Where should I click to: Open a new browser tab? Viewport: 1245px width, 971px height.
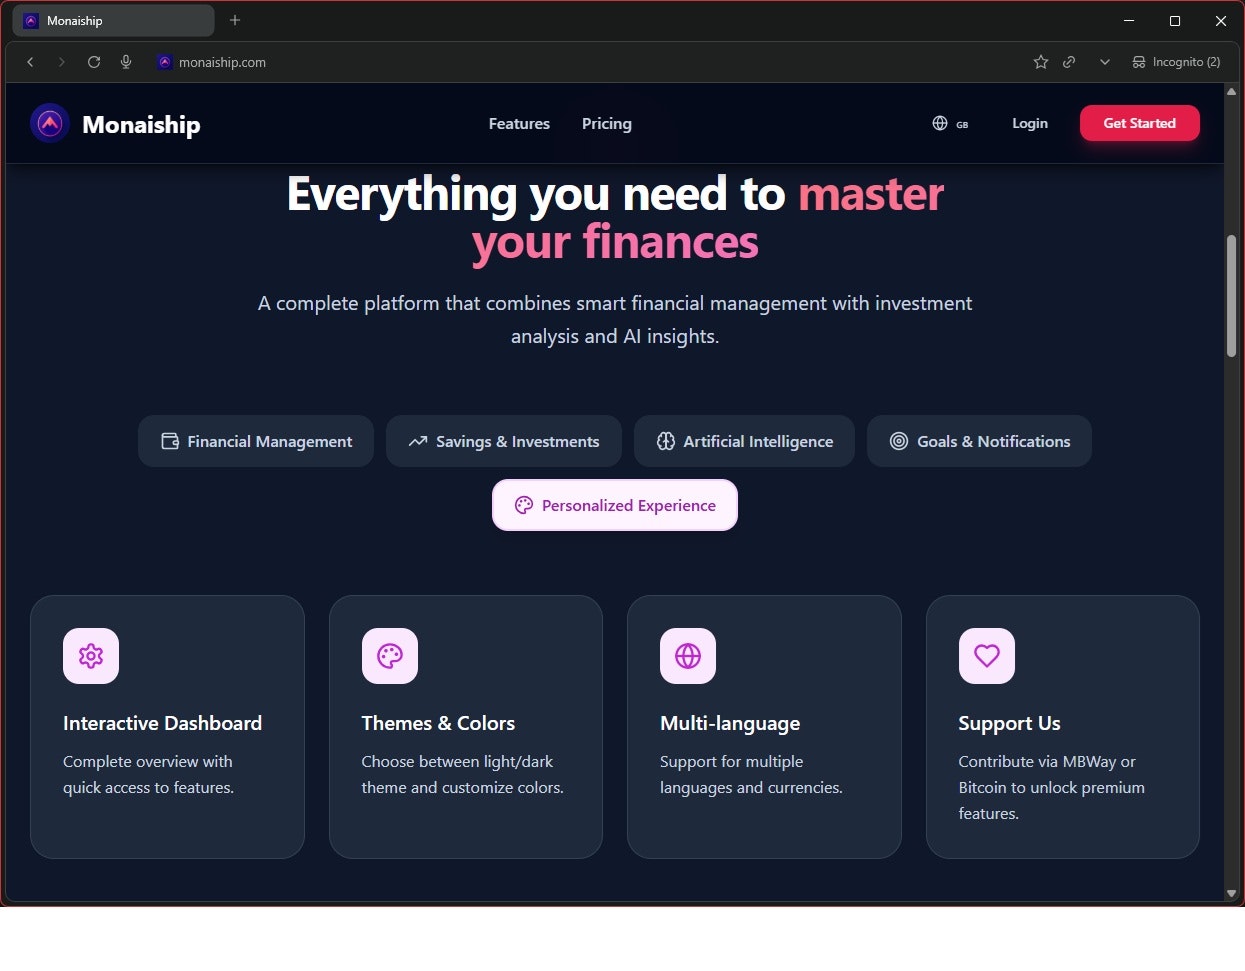(x=235, y=20)
